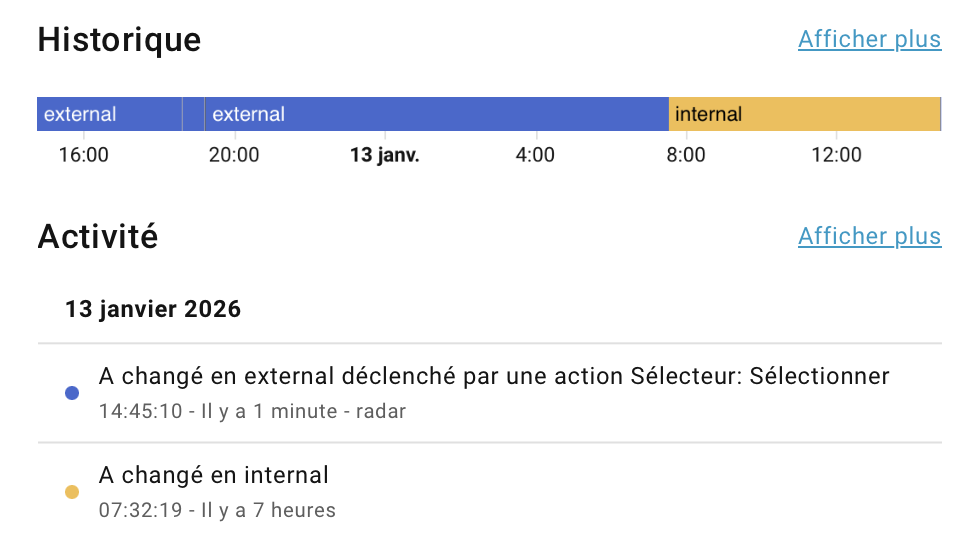Open "Afficher plus" next to Historique

click(x=869, y=39)
